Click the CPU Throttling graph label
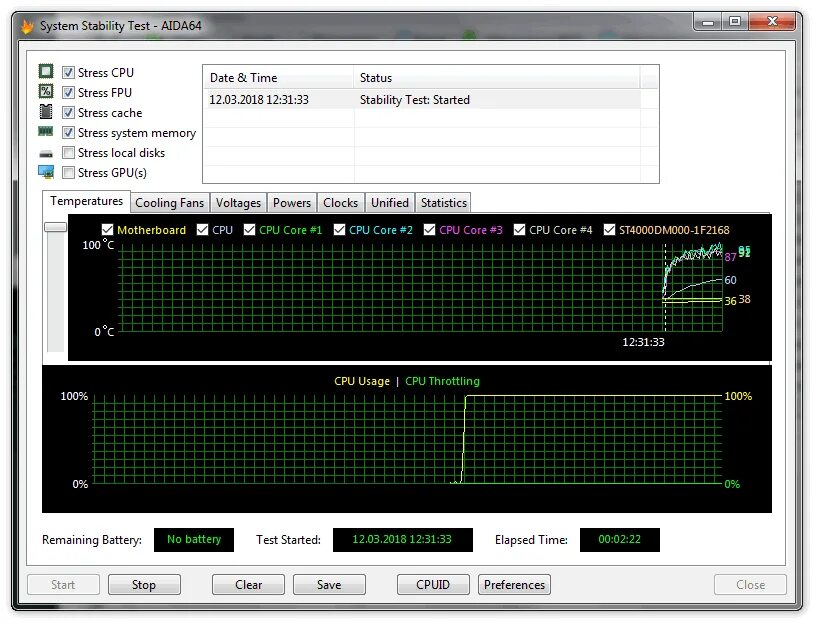 (442, 381)
